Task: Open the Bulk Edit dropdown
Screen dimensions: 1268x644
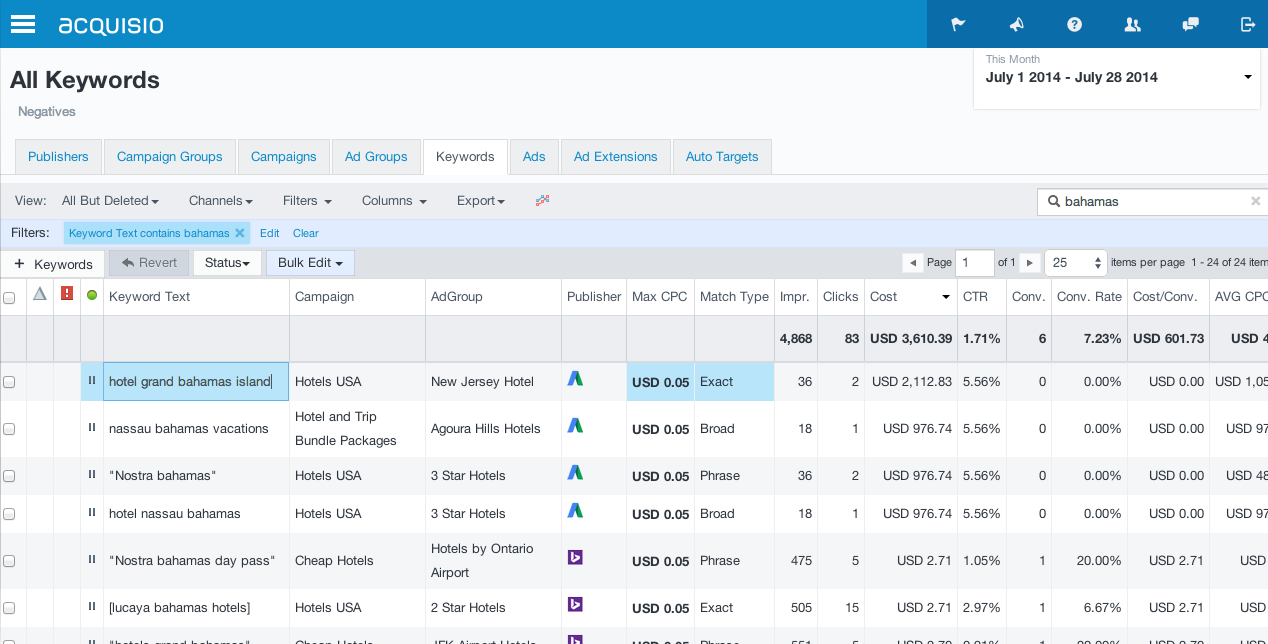Action: pyautogui.click(x=310, y=262)
